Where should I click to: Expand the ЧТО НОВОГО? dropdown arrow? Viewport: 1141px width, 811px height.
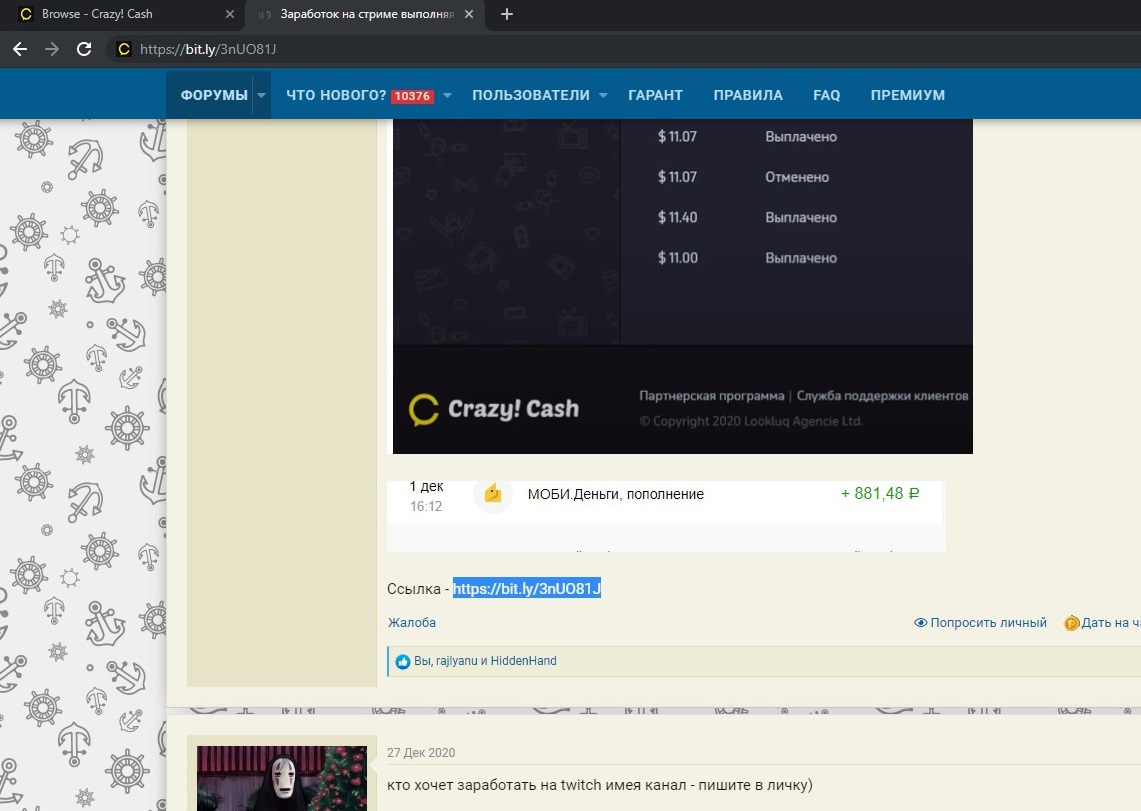[x=448, y=95]
